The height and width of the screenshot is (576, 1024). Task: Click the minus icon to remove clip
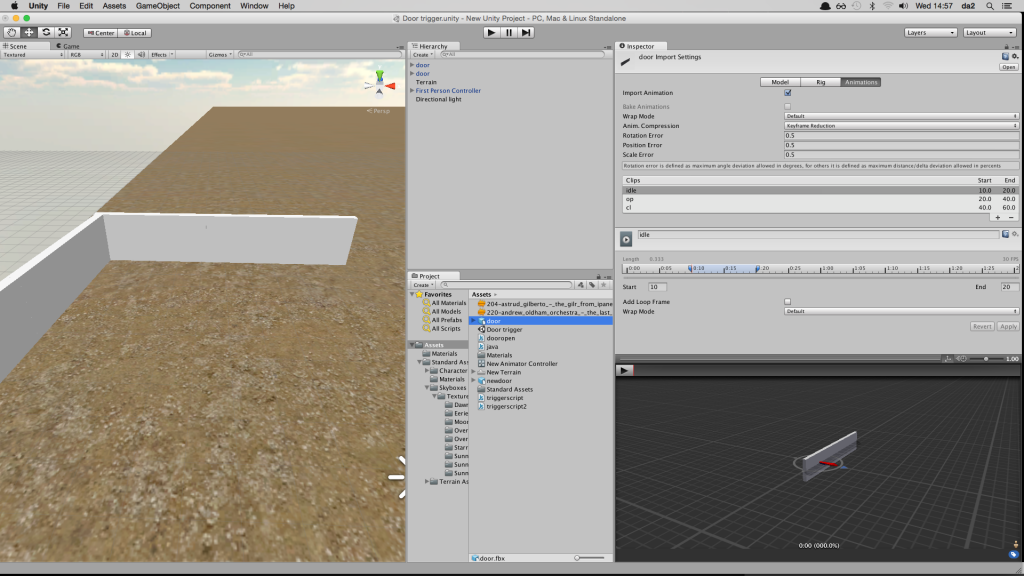1010,217
